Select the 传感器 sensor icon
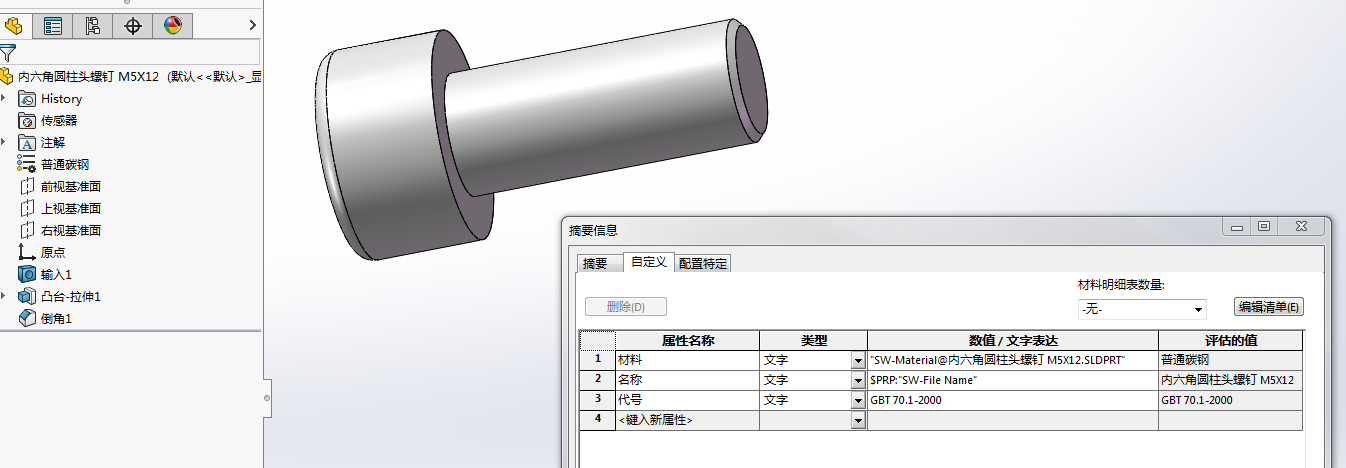The image size is (1346, 468). coord(28,121)
